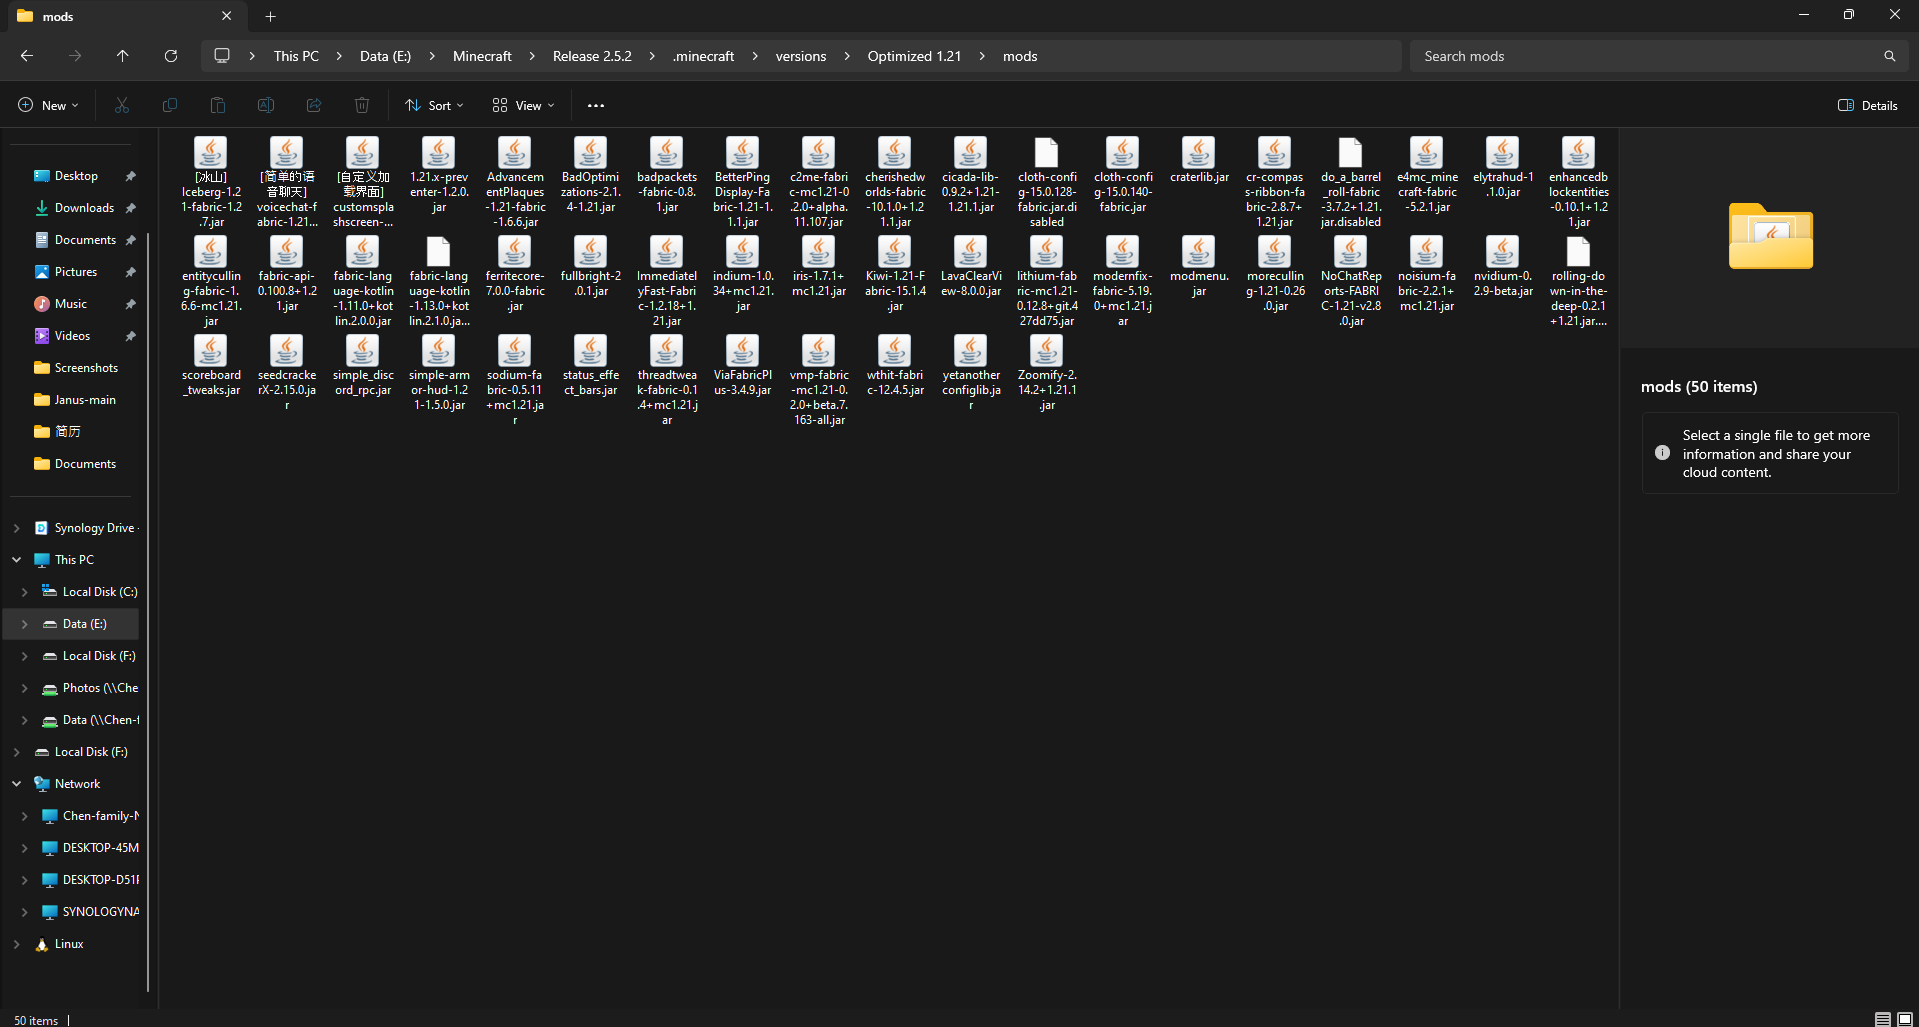Screen dimensions: 1919x1027
Task: Select SYNOLOGYNA network location
Action: click(100, 912)
